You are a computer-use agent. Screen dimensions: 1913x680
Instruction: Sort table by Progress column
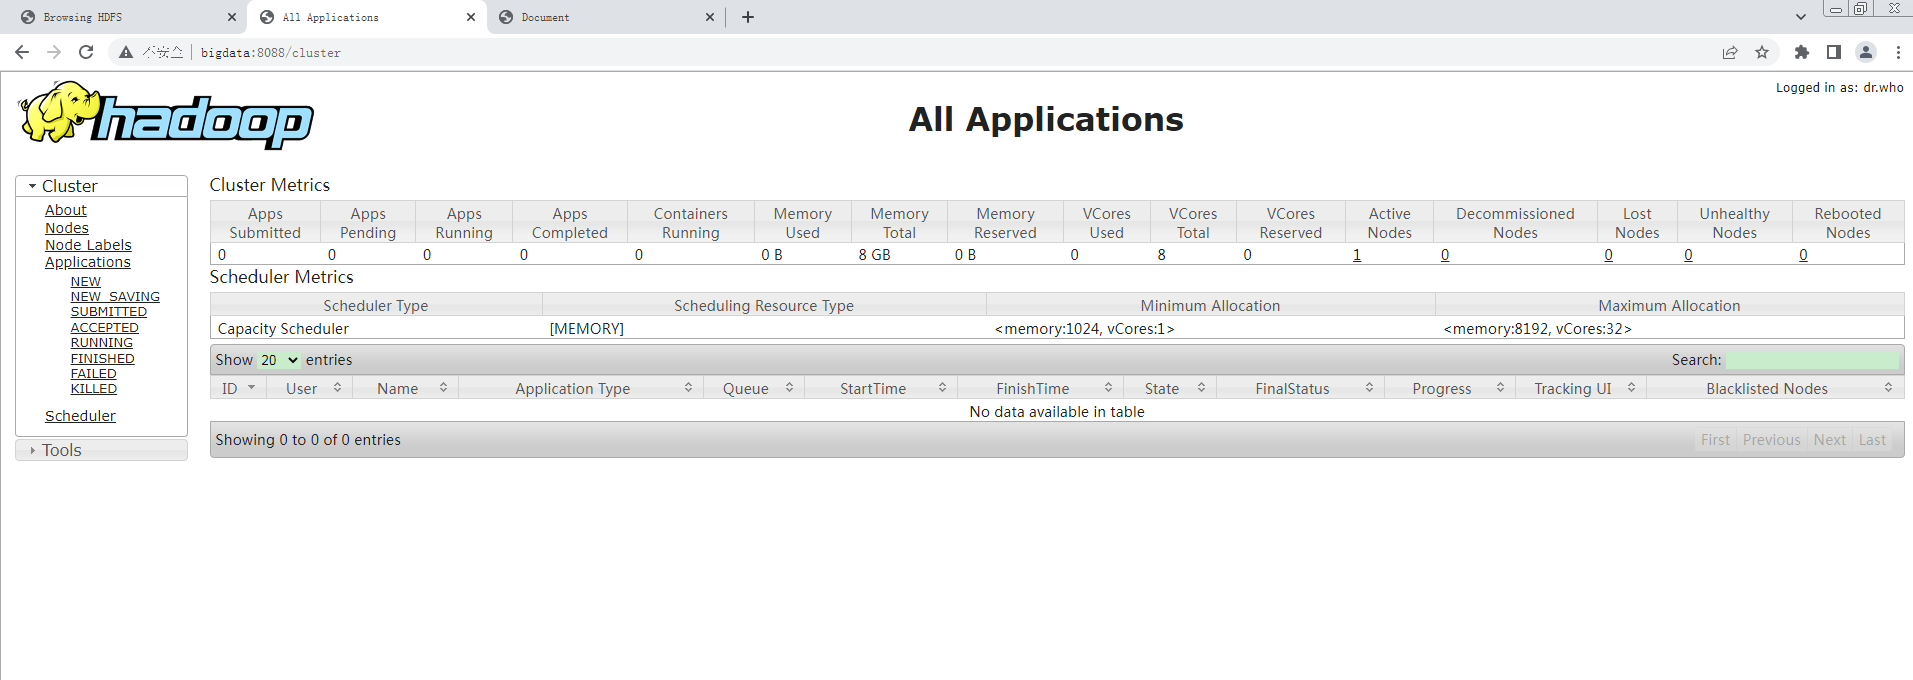click(x=1450, y=388)
